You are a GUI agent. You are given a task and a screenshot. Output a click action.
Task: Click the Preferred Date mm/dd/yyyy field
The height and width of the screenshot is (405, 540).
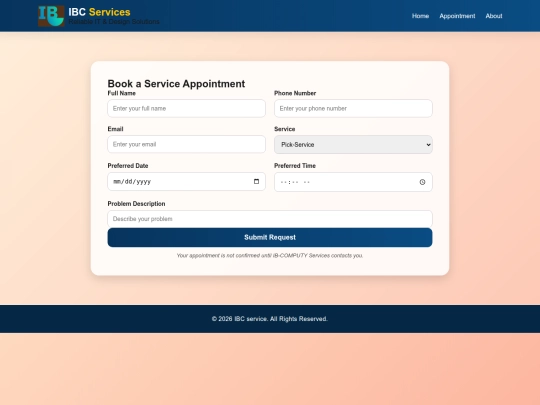click(186, 181)
